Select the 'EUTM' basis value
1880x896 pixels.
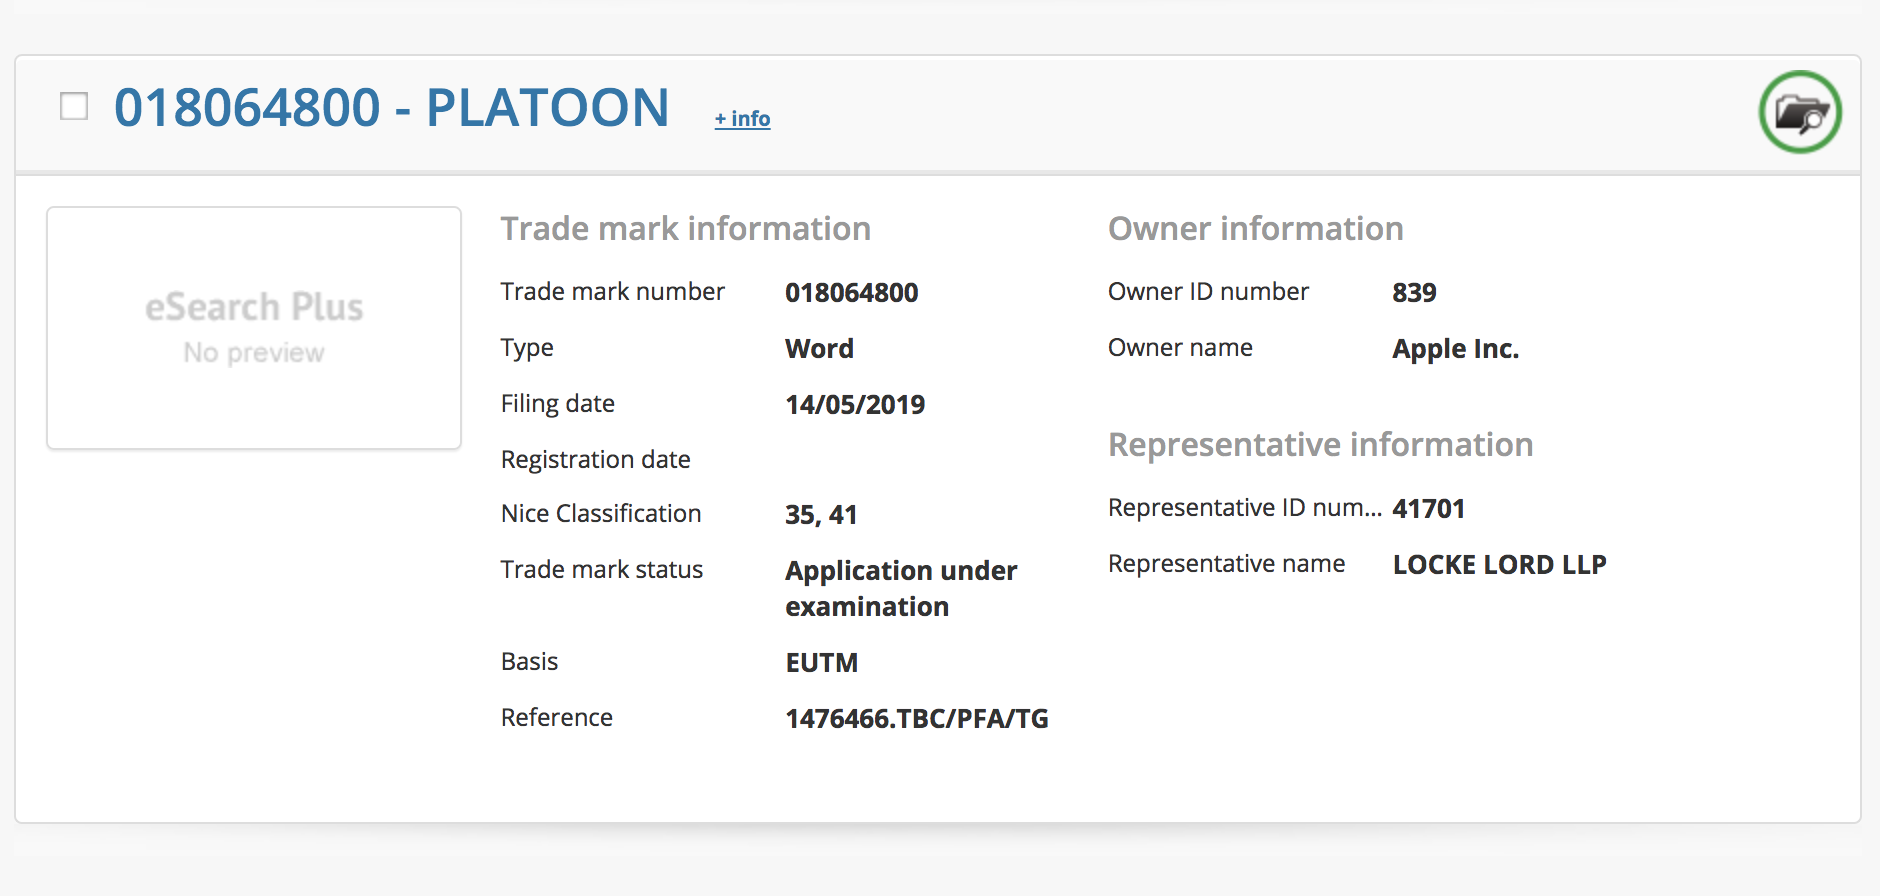[821, 663]
